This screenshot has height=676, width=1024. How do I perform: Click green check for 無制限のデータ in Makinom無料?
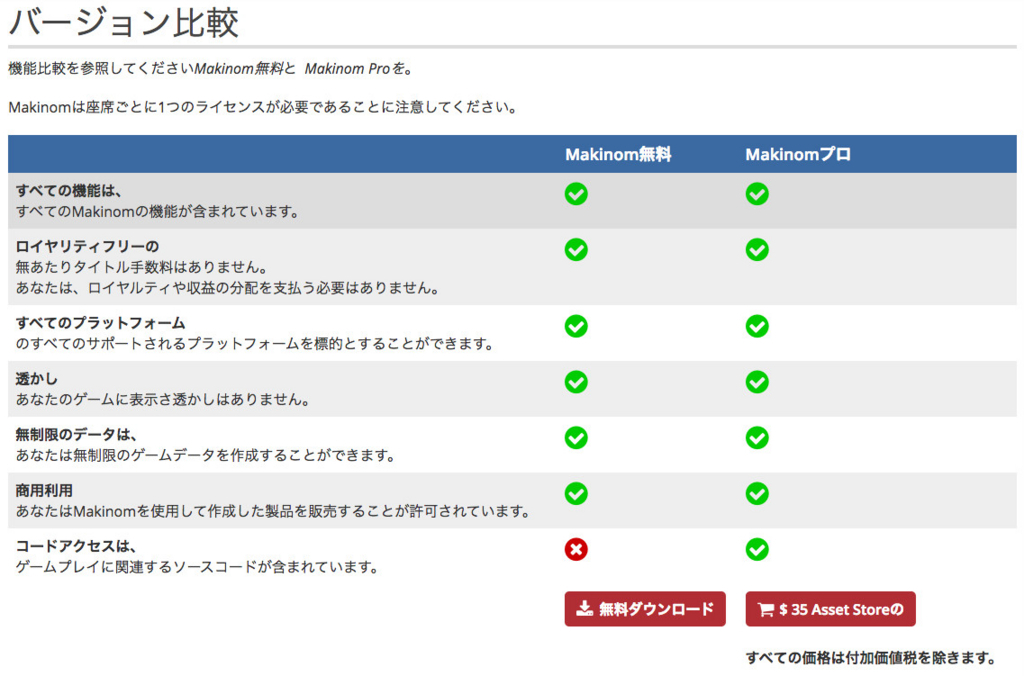click(576, 438)
